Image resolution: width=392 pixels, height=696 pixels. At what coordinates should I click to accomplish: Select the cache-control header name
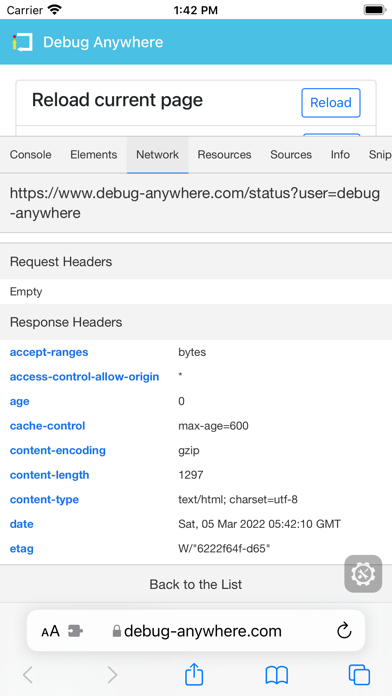(48, 426)
